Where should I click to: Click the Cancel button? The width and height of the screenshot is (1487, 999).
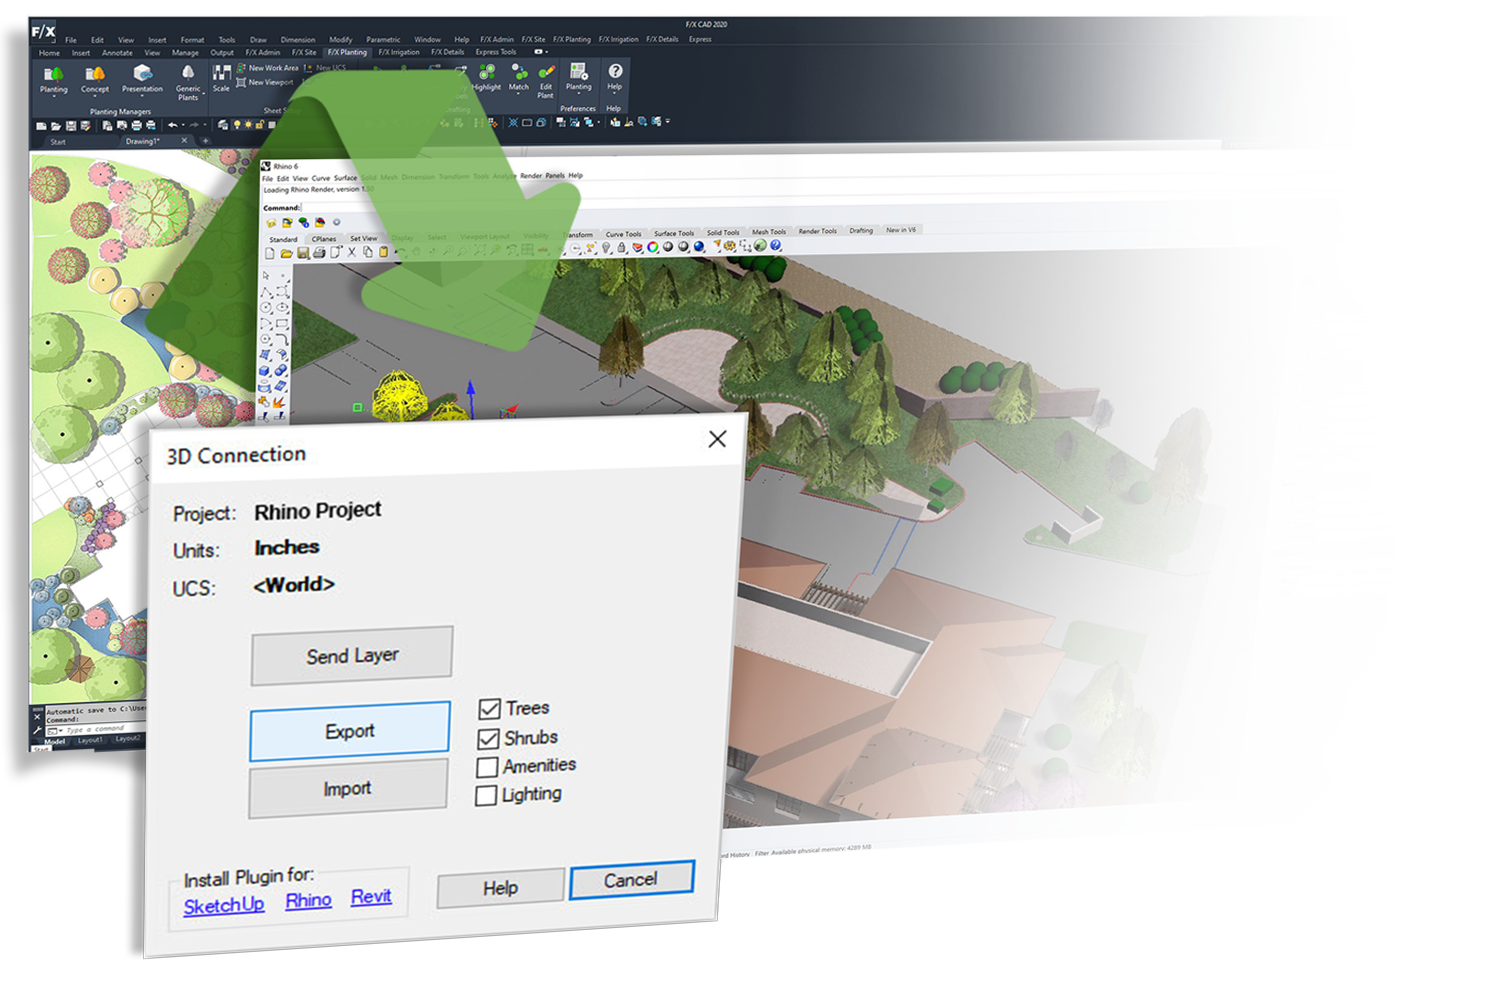click(631, 880)
